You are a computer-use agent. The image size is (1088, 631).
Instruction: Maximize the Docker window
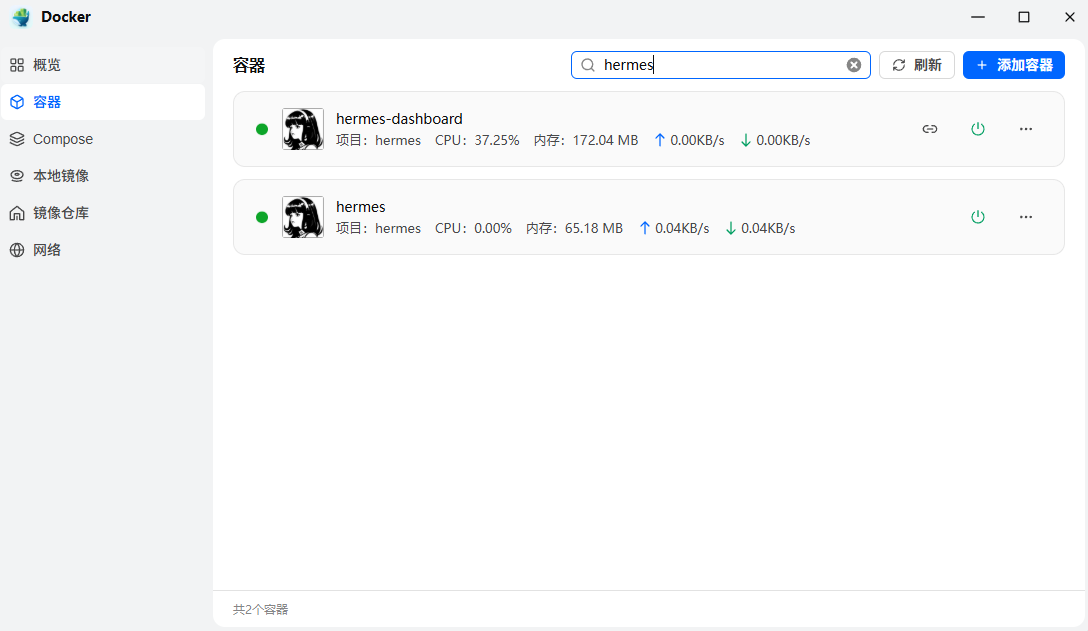(1023, 17)
